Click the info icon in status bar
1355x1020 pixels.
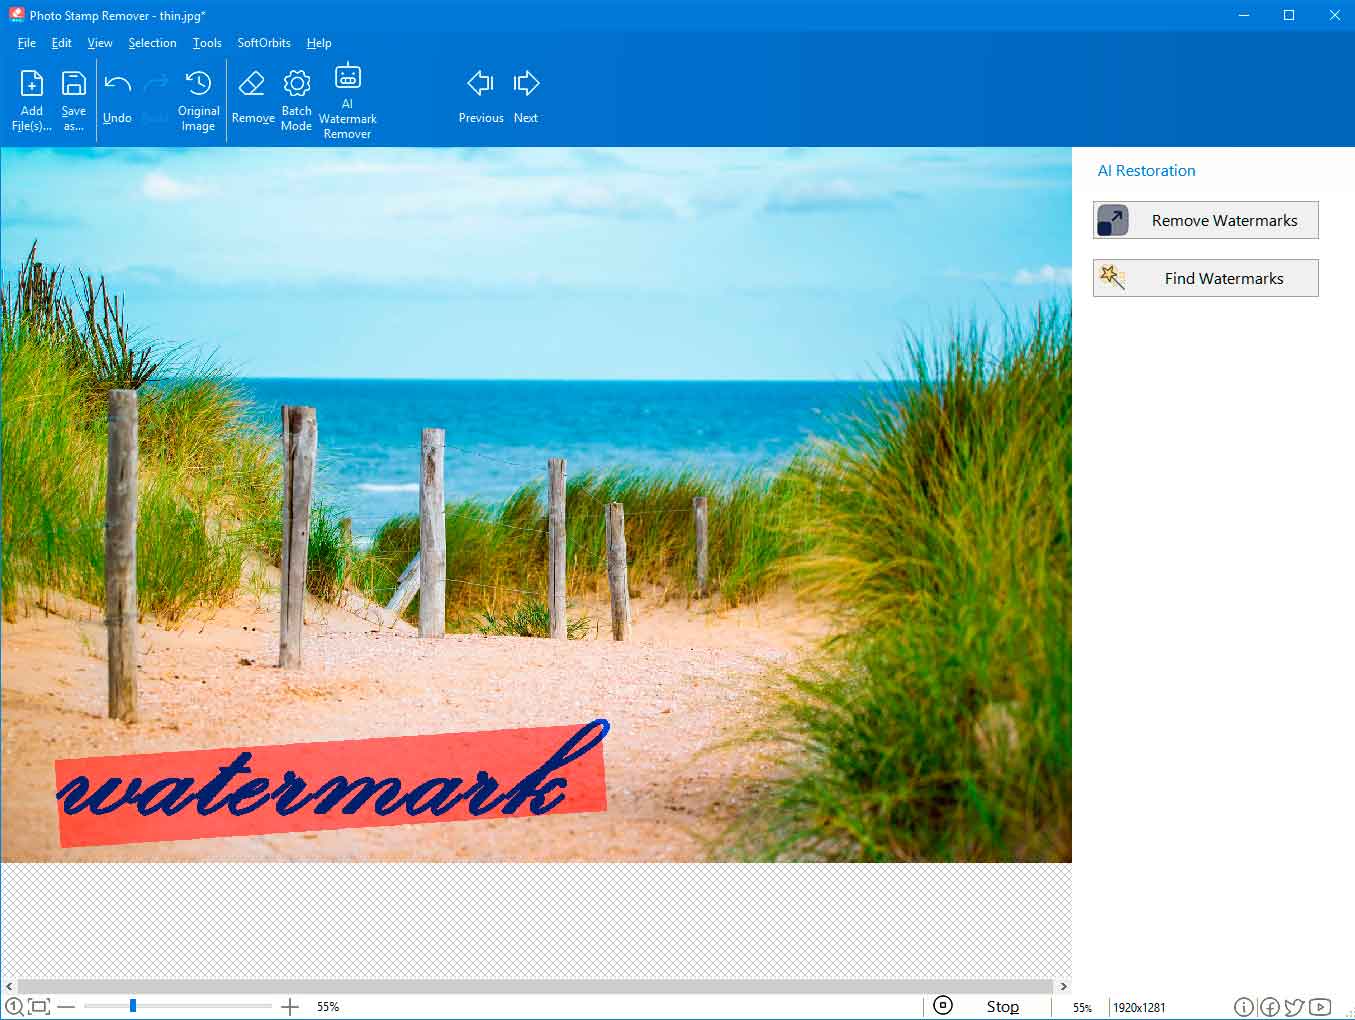click(1243, 1007)
